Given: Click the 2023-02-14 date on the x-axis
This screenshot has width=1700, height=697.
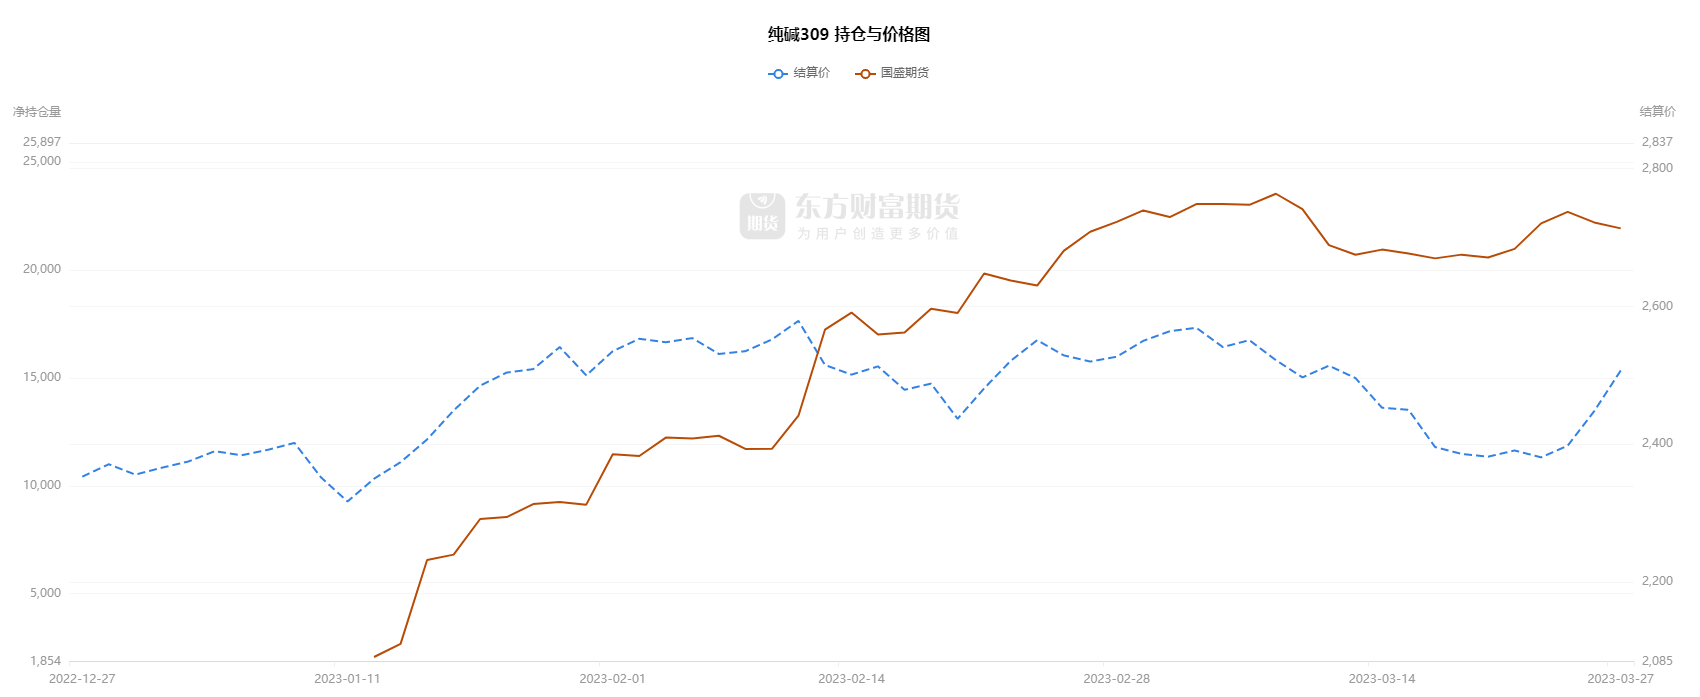Looking at the screenshot, I should [851, 679].
